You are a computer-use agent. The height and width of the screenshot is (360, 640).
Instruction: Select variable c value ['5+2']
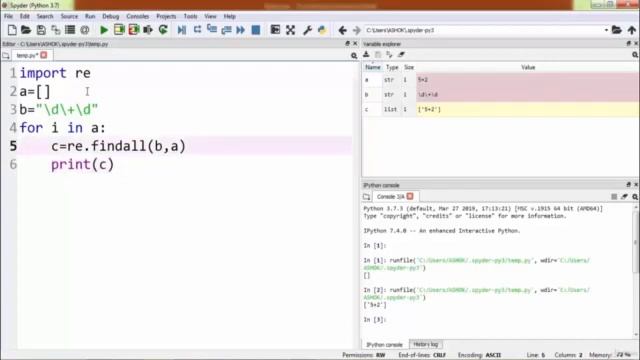coord(527,109)
